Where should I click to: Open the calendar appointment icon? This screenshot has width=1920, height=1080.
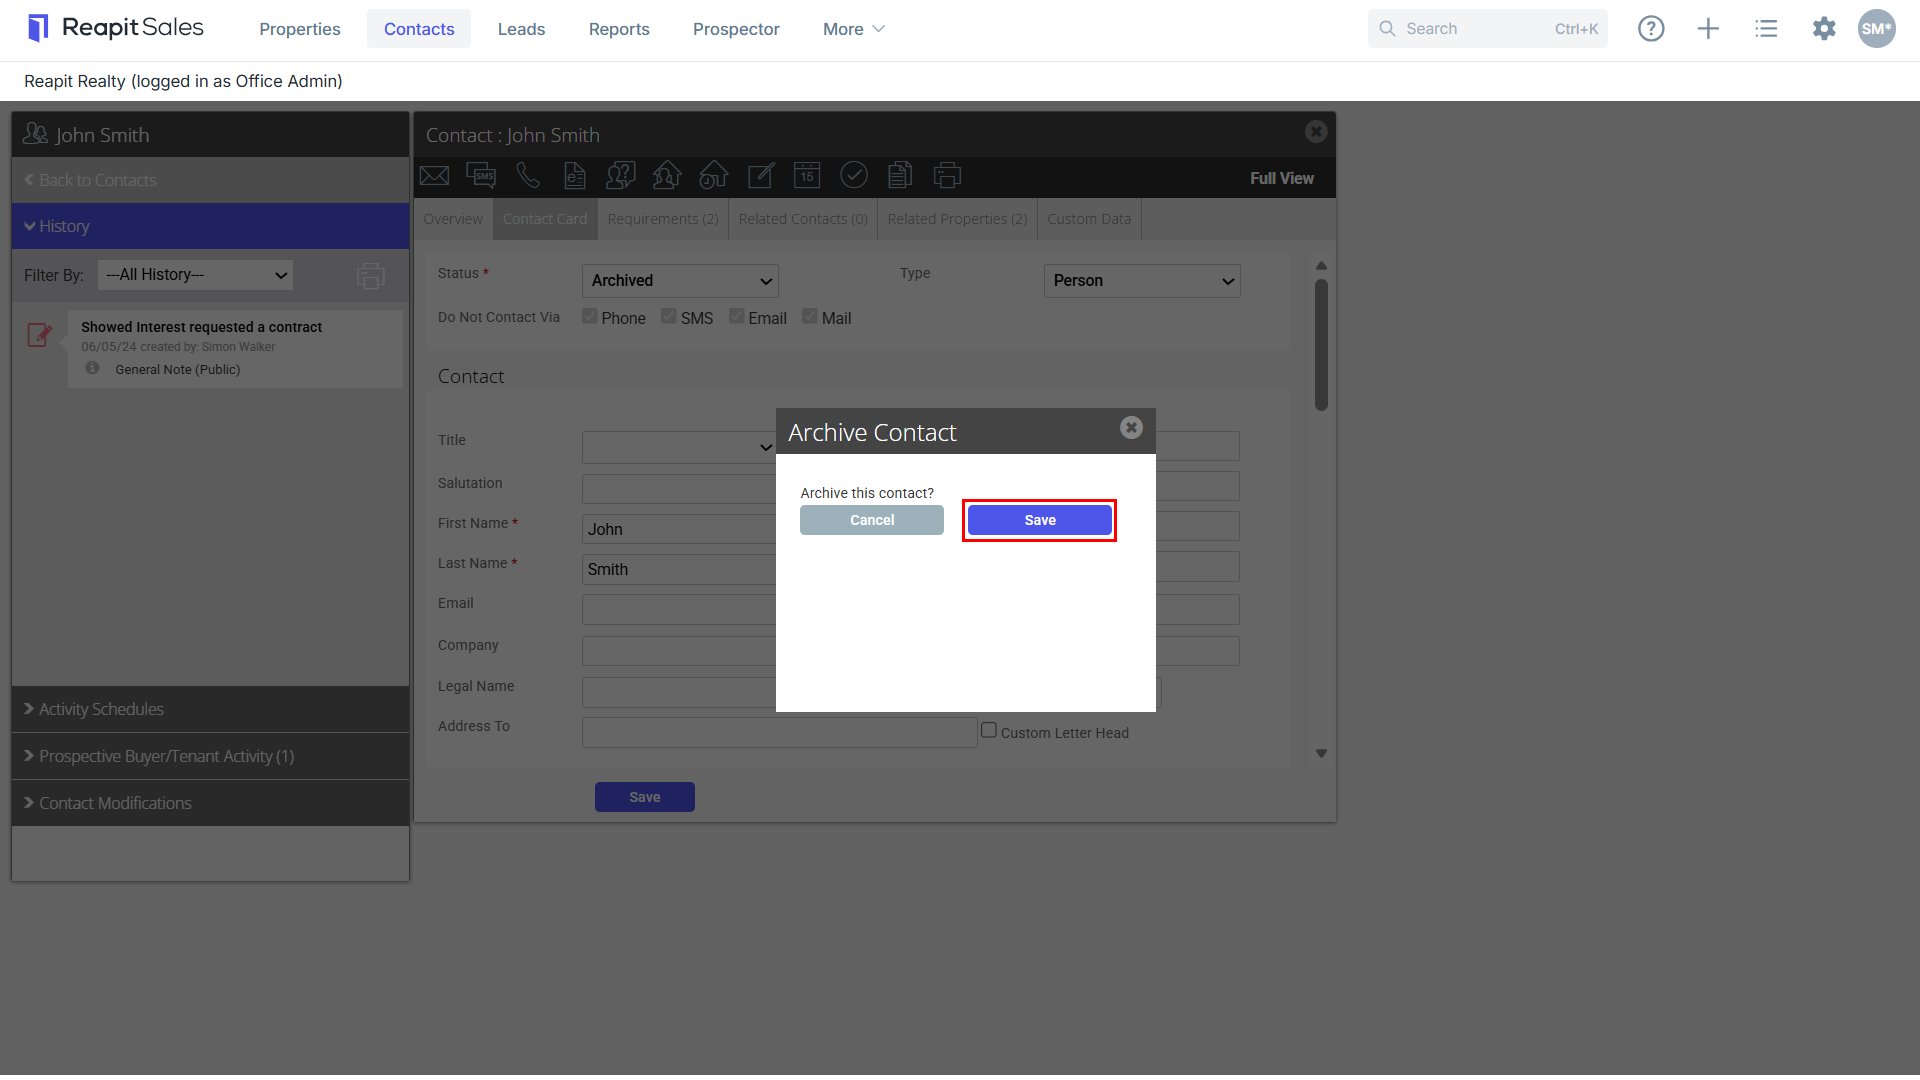807,176
